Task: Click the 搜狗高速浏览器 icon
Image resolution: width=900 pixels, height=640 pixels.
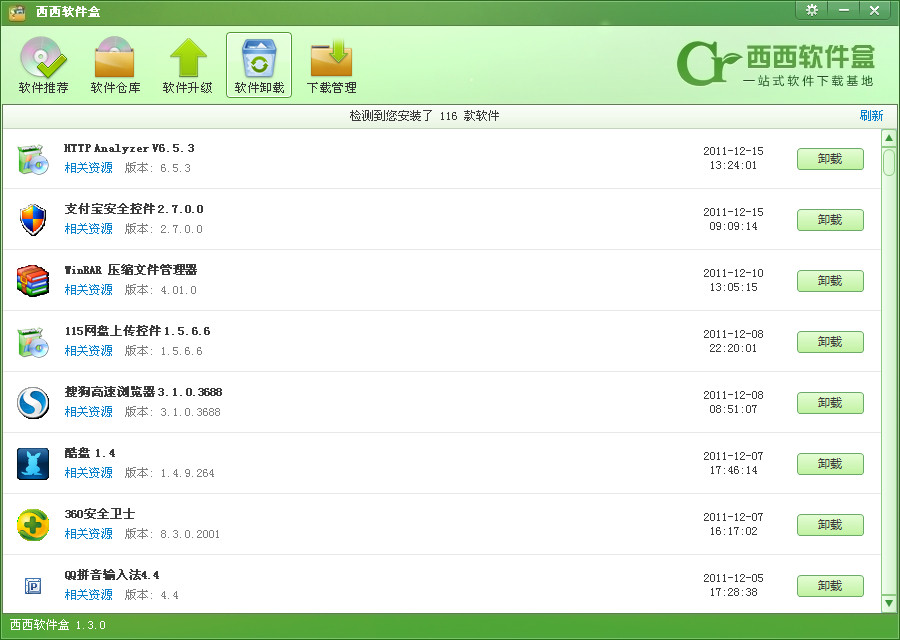Action: 33,403
